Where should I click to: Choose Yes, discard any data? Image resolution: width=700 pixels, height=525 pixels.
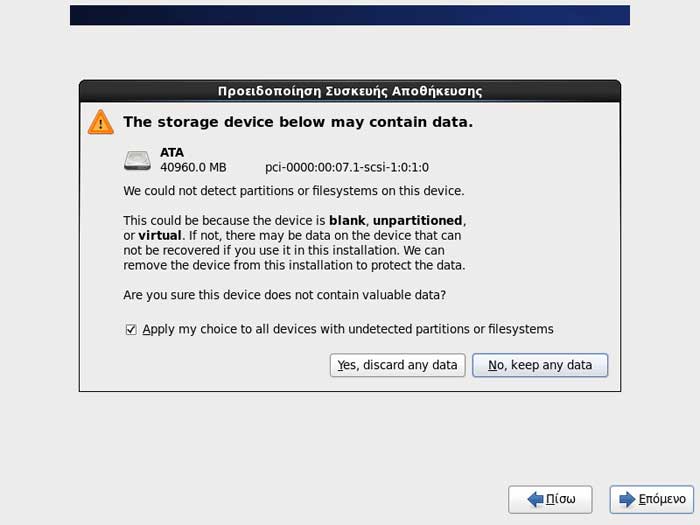397,365
